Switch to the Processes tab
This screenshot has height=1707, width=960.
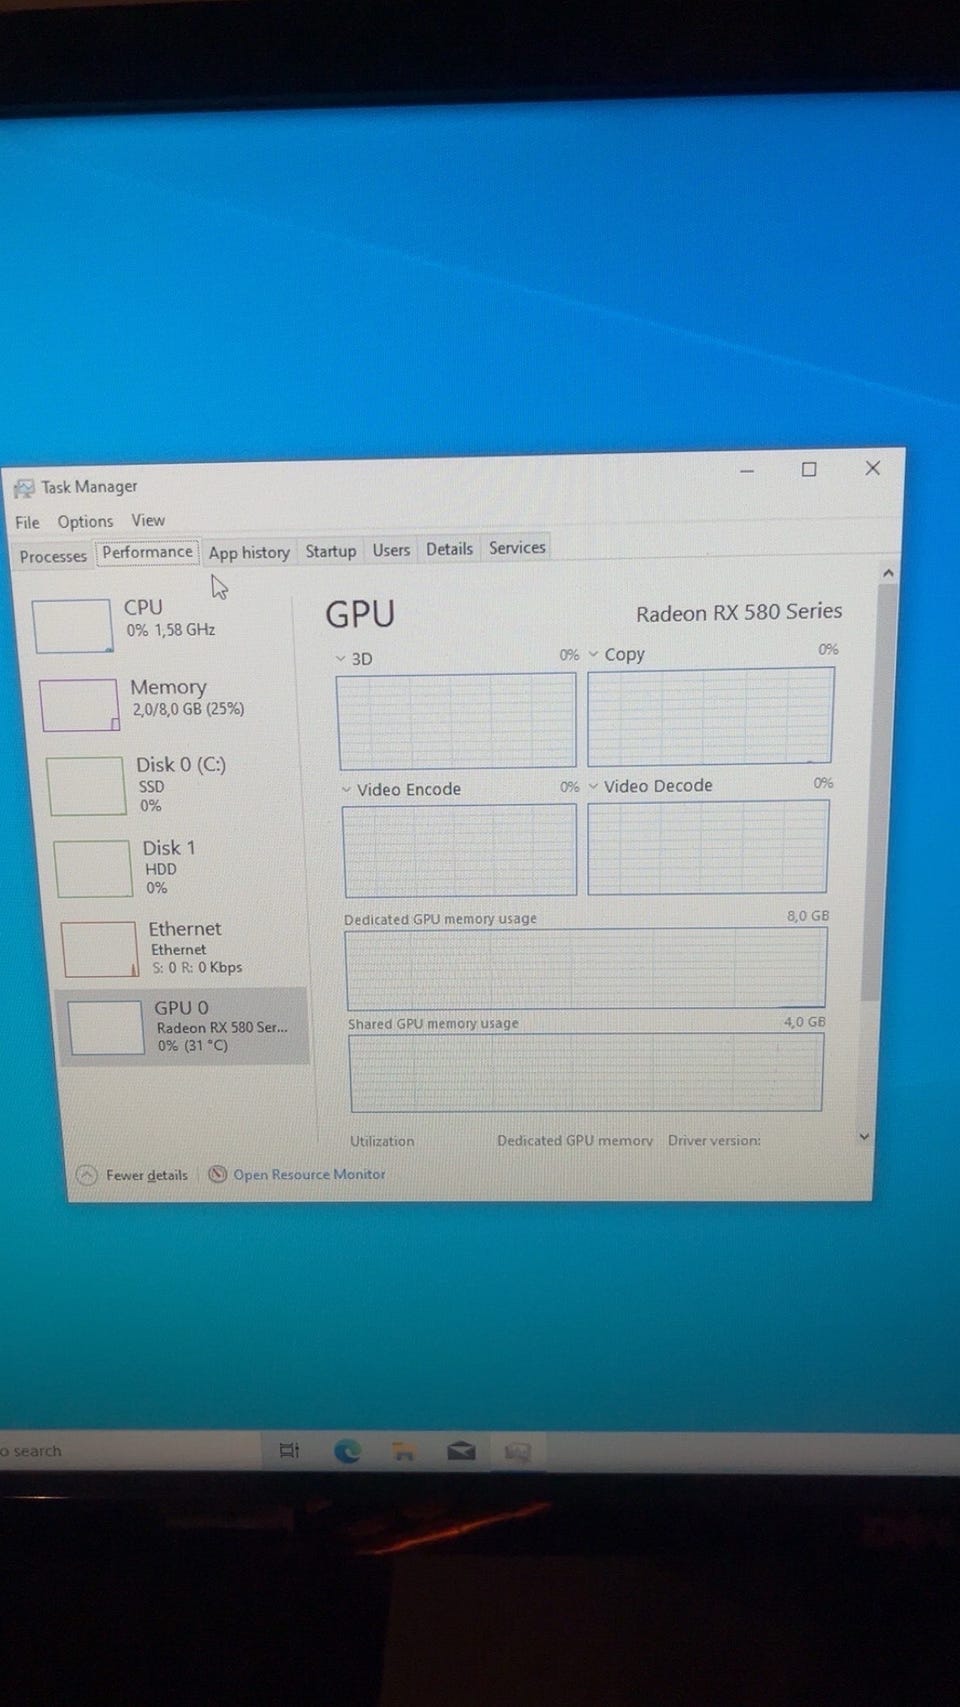coord(53,556)
